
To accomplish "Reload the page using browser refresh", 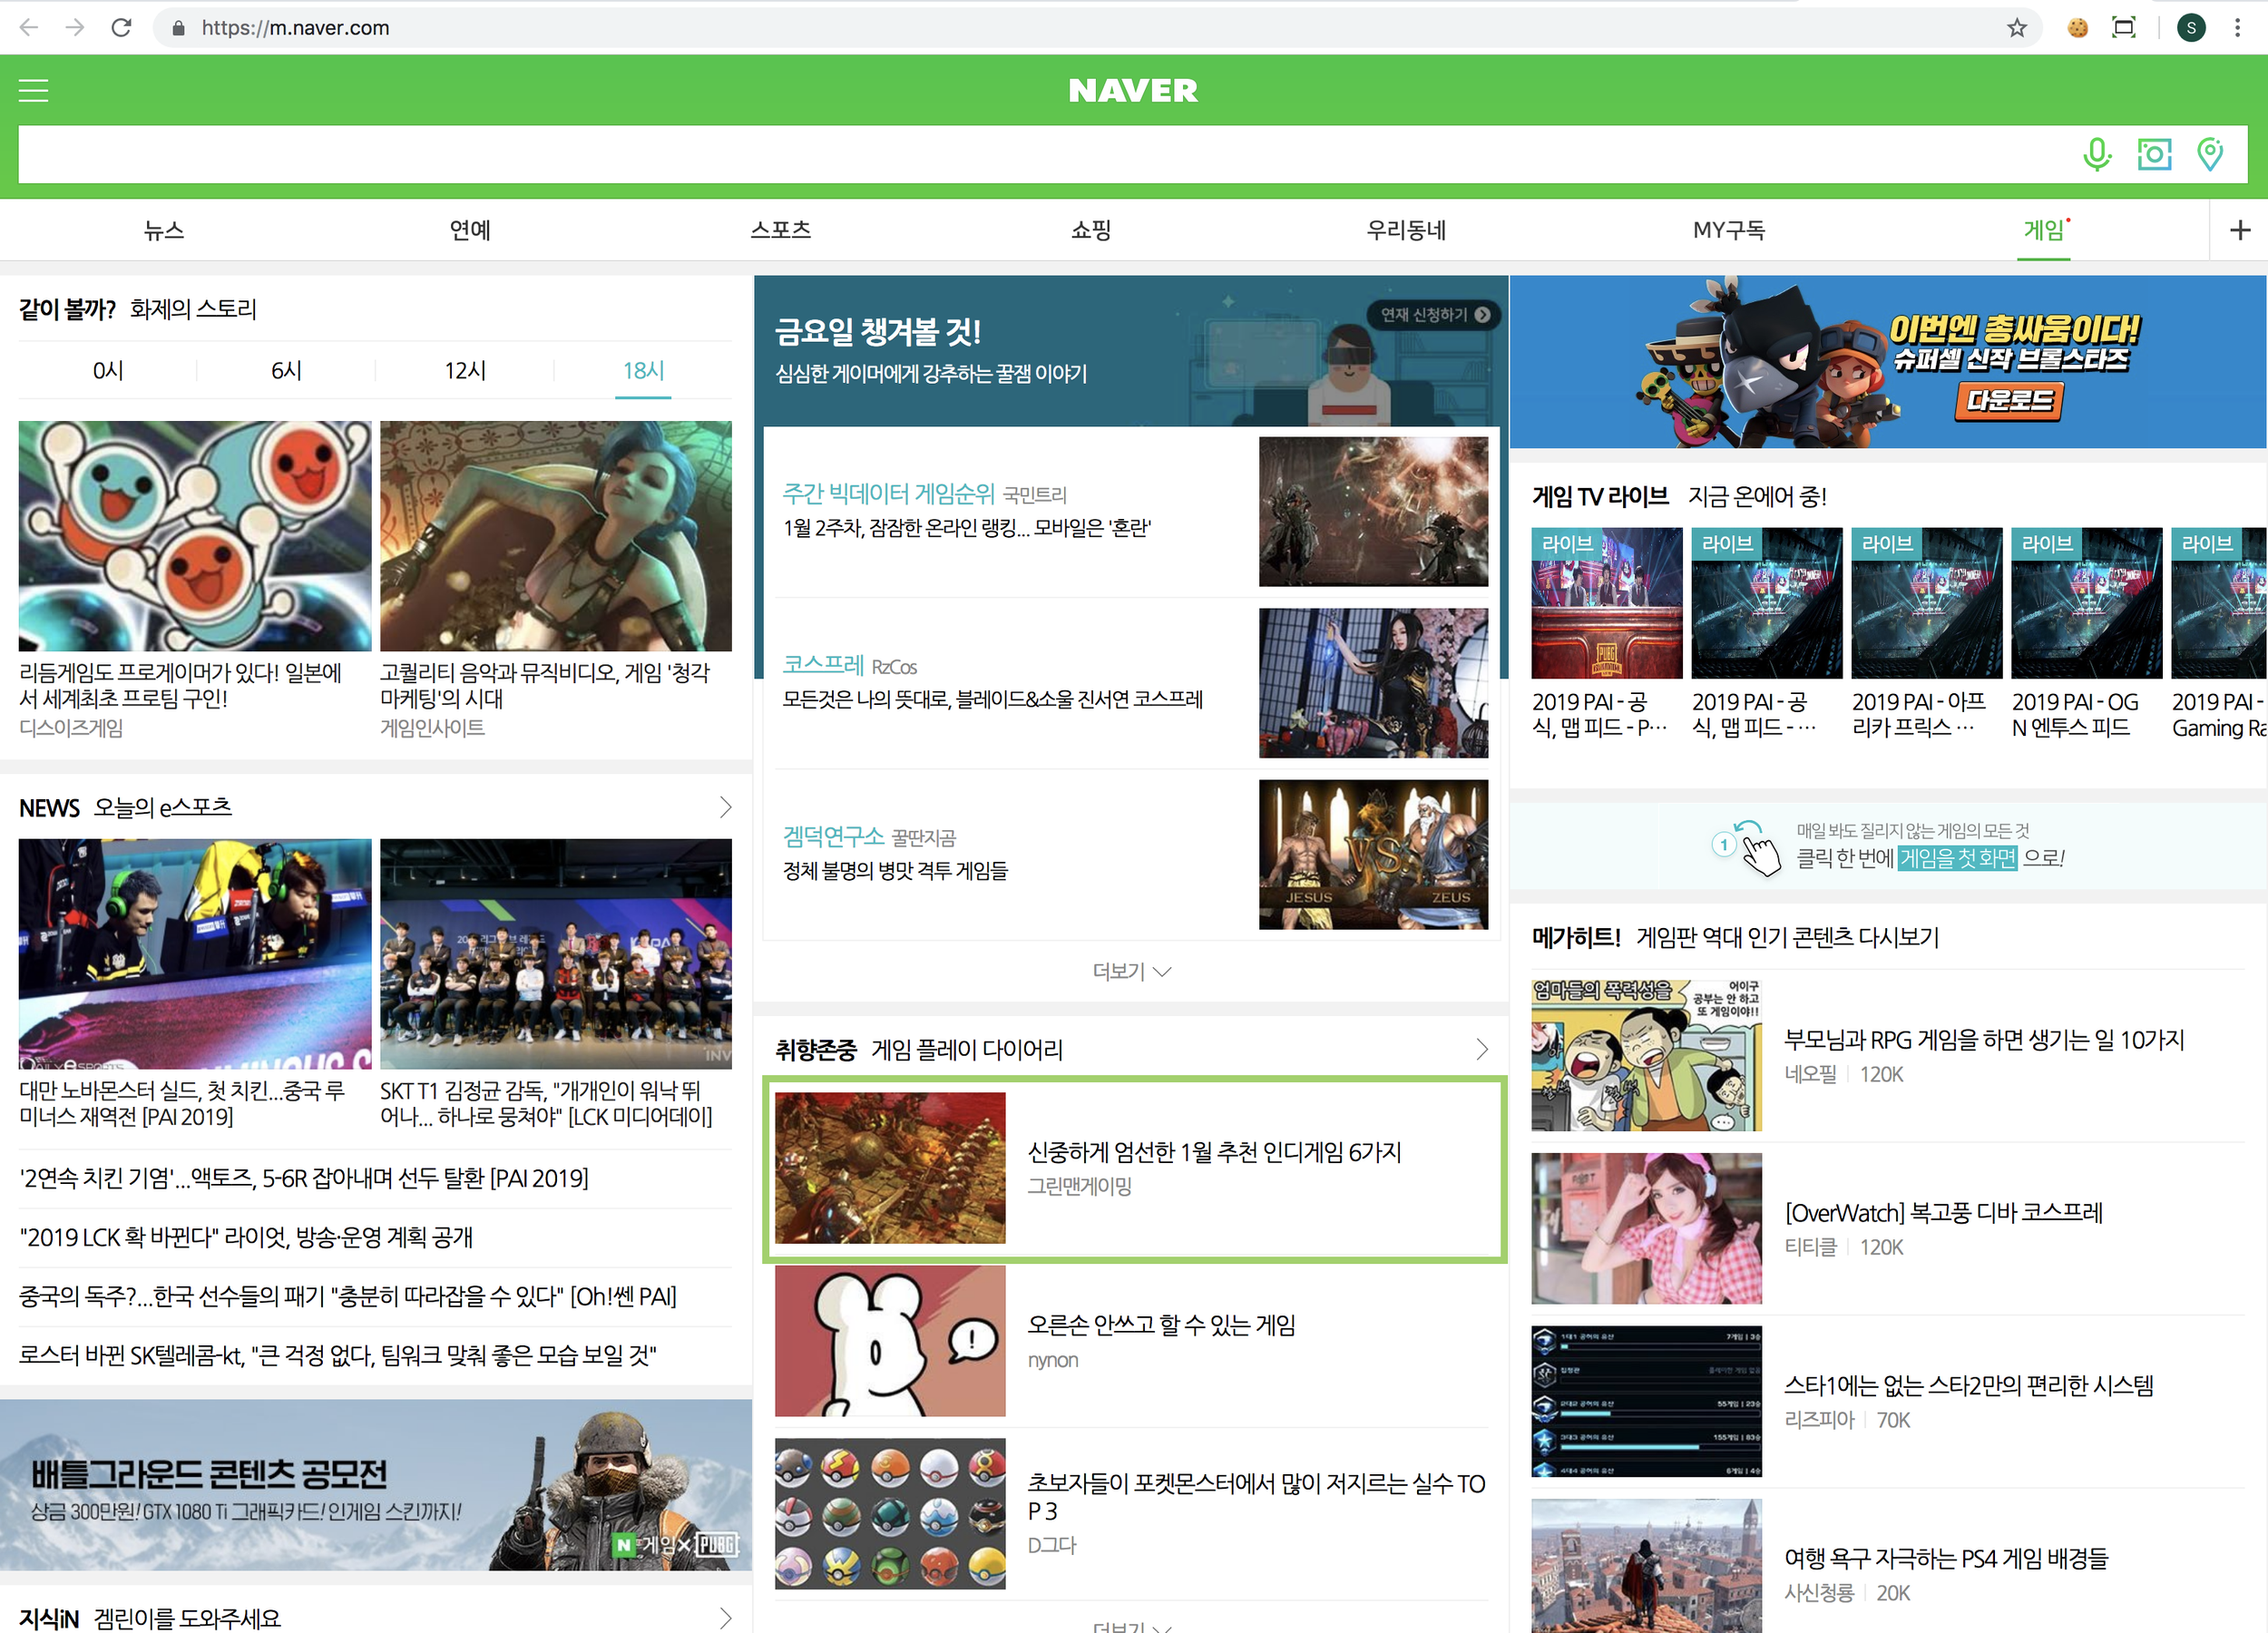I will 121,28.
